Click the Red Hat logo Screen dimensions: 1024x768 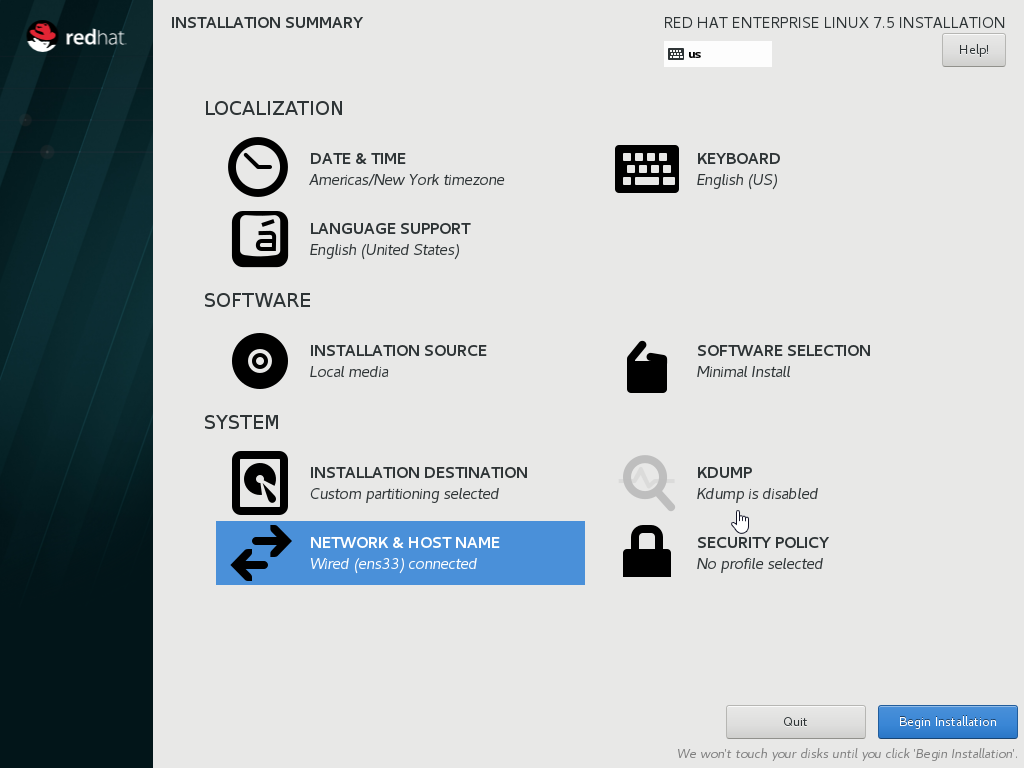(76, 36)
